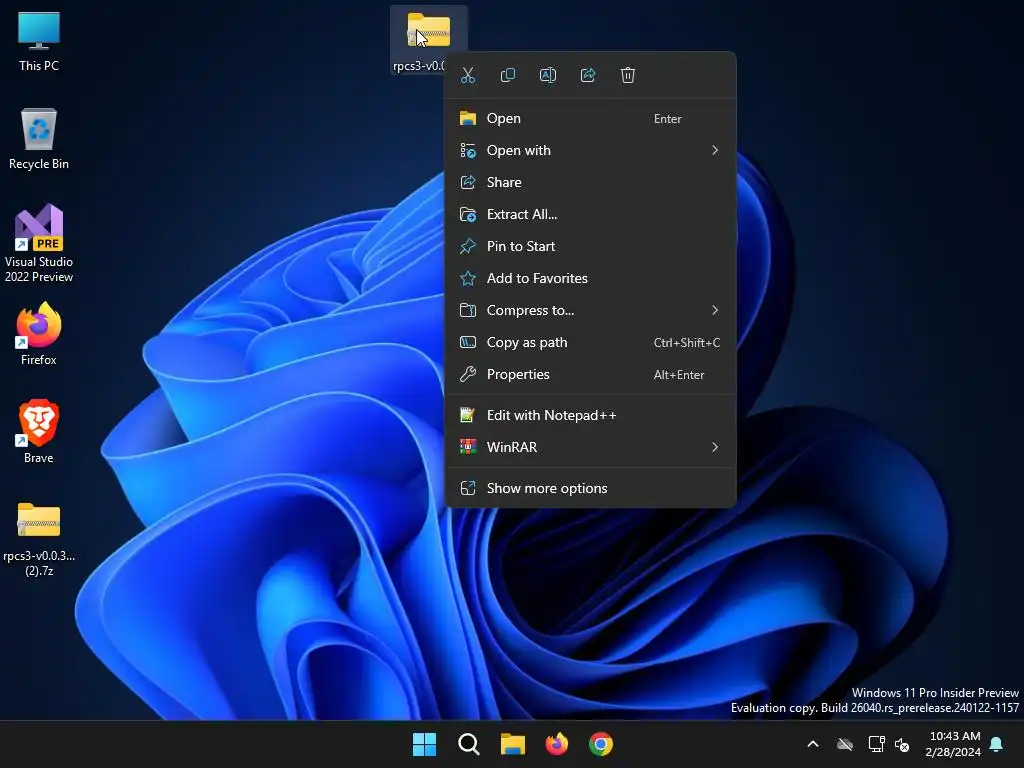
Task: Select the WinRAR menu entry
Action: click(590, 447)
